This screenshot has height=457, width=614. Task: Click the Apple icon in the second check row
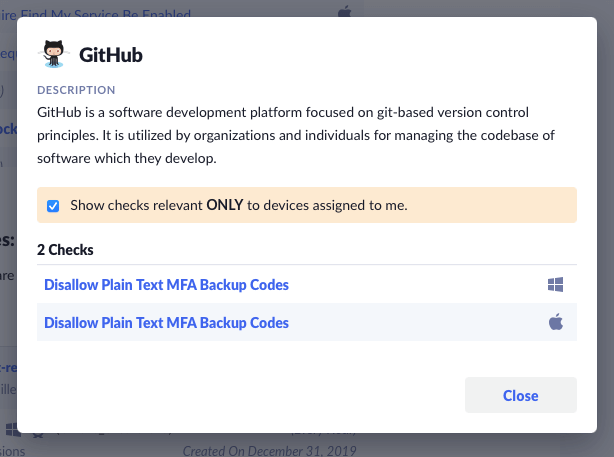[x=556, y=322]
